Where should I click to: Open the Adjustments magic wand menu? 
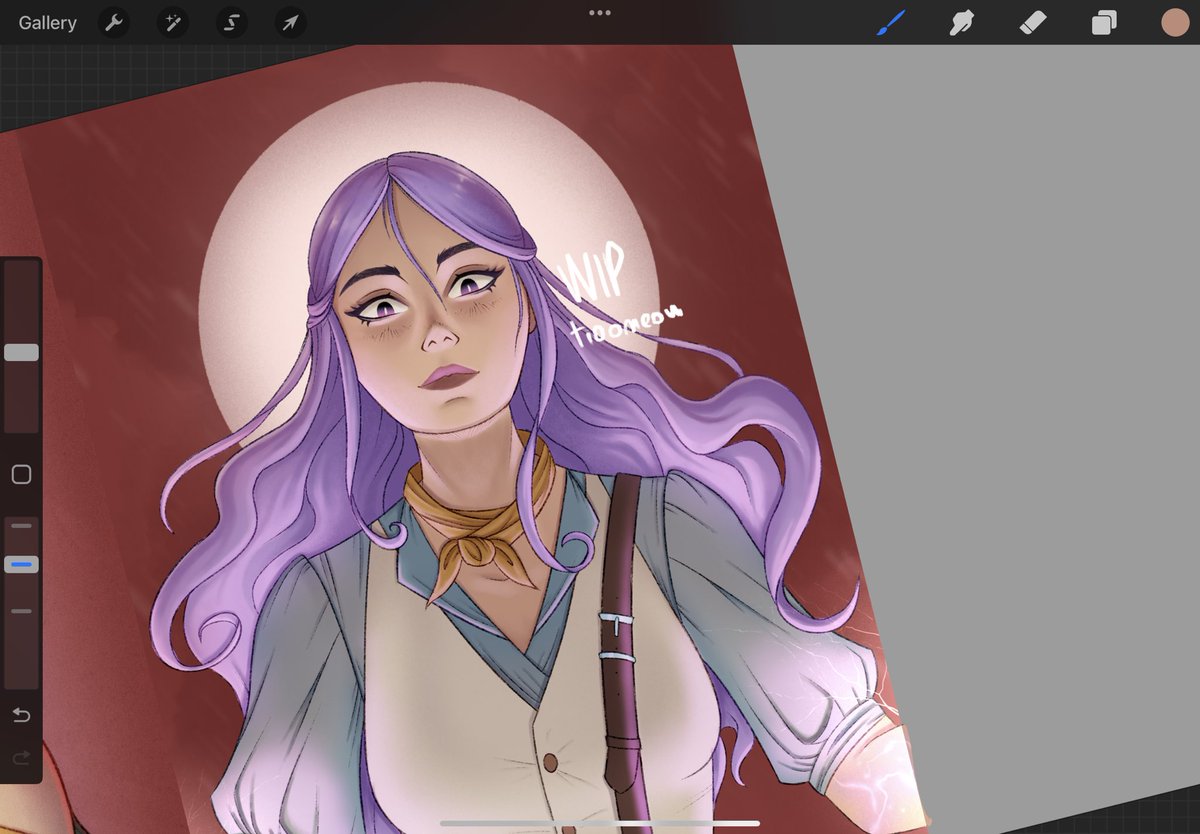172,22
